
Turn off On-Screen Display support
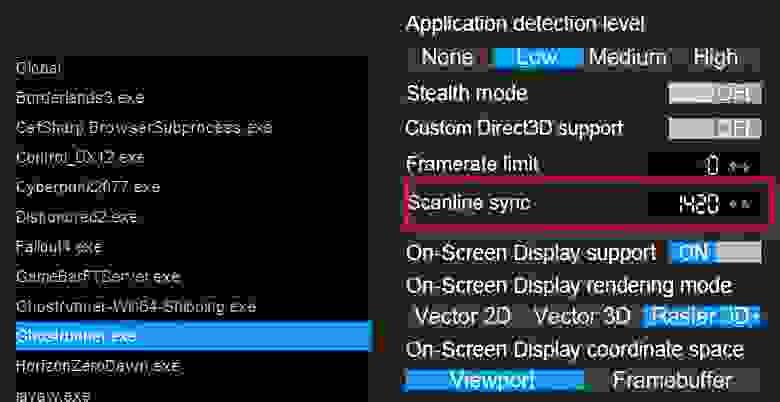714,253
